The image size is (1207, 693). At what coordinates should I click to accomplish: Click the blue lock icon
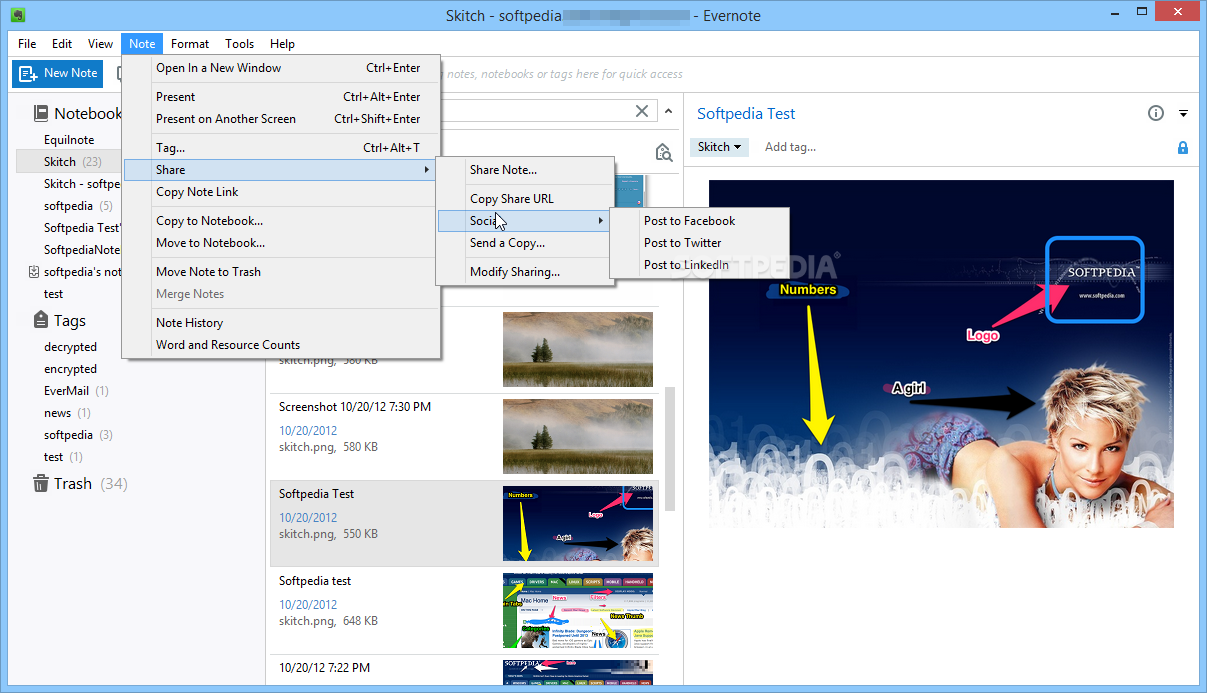point(1183,147)
